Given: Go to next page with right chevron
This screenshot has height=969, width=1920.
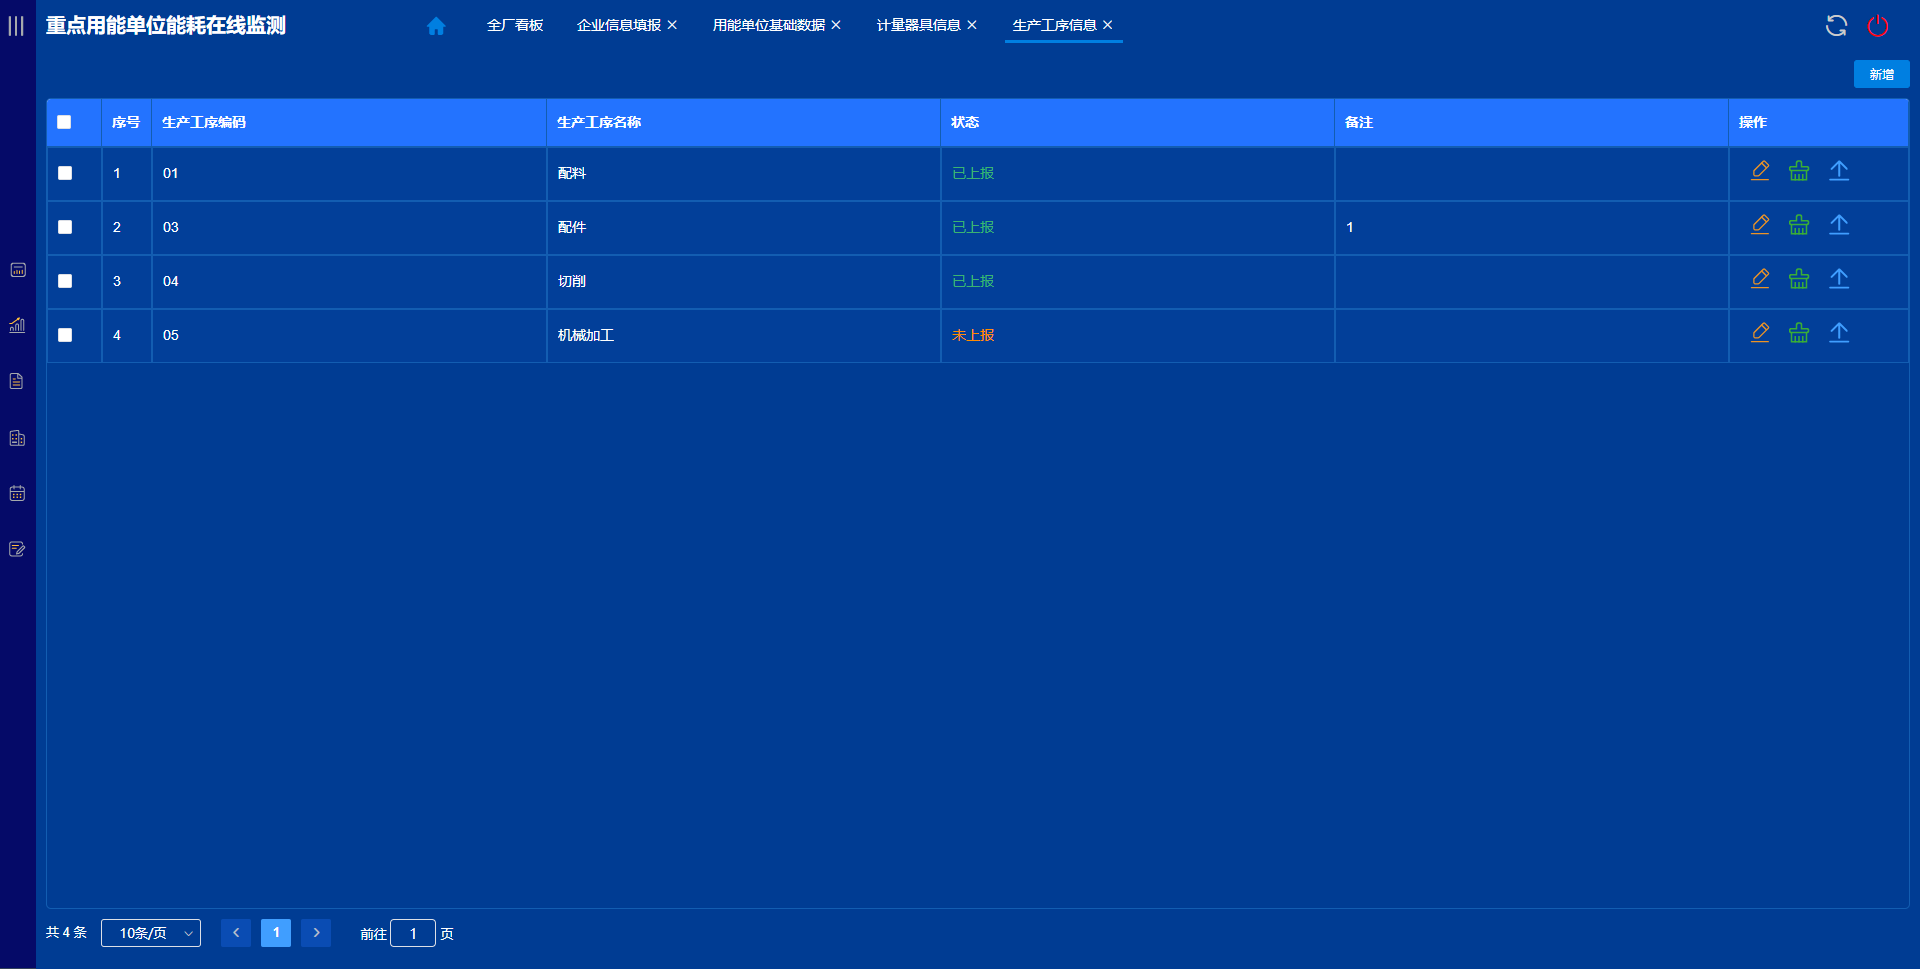Looking at the screenshot, I should pyautogui.click(x=316, y=933).
